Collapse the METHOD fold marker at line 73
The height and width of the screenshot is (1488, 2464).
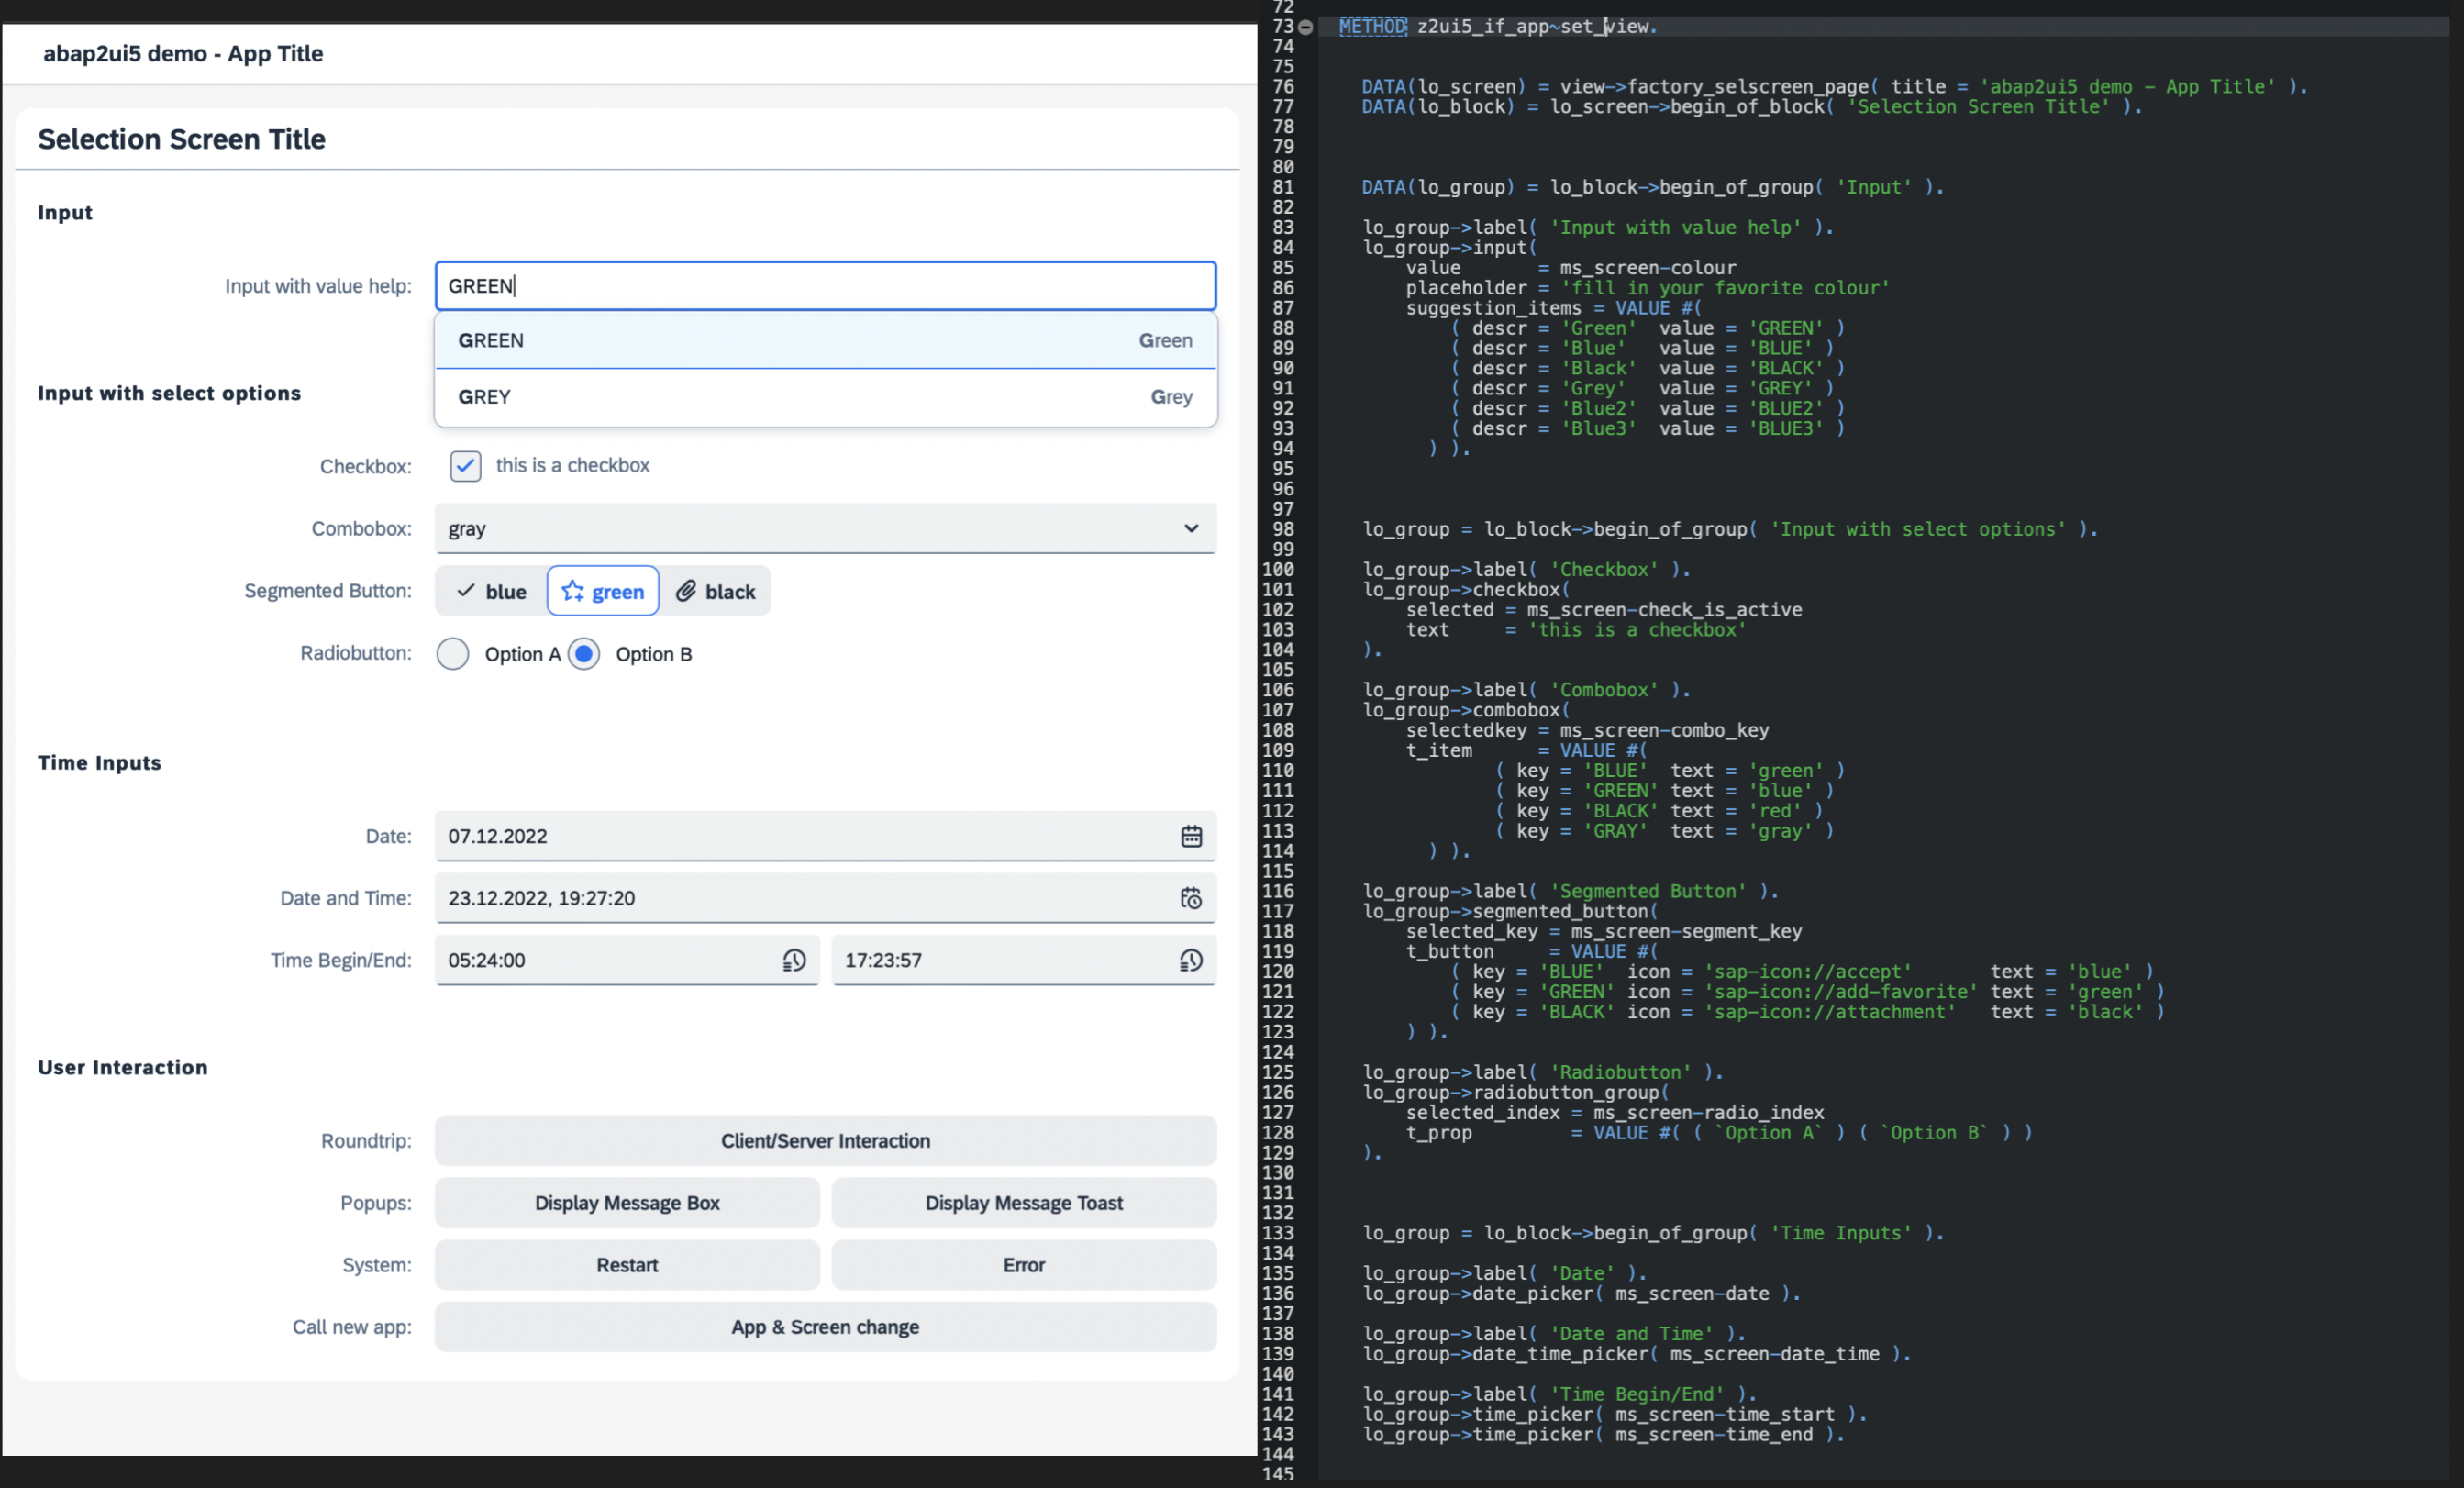[1305, 27]
